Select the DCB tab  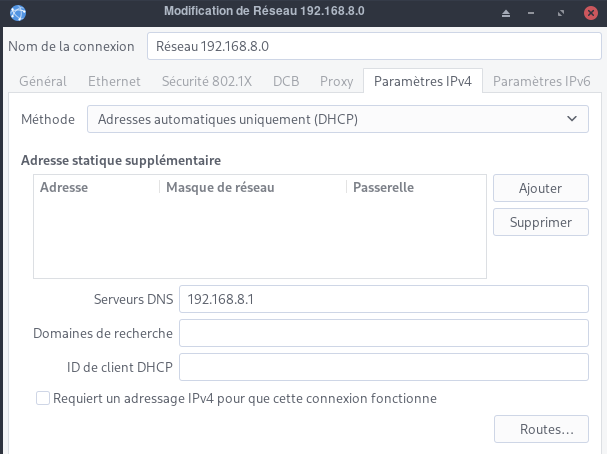(286, 81)
